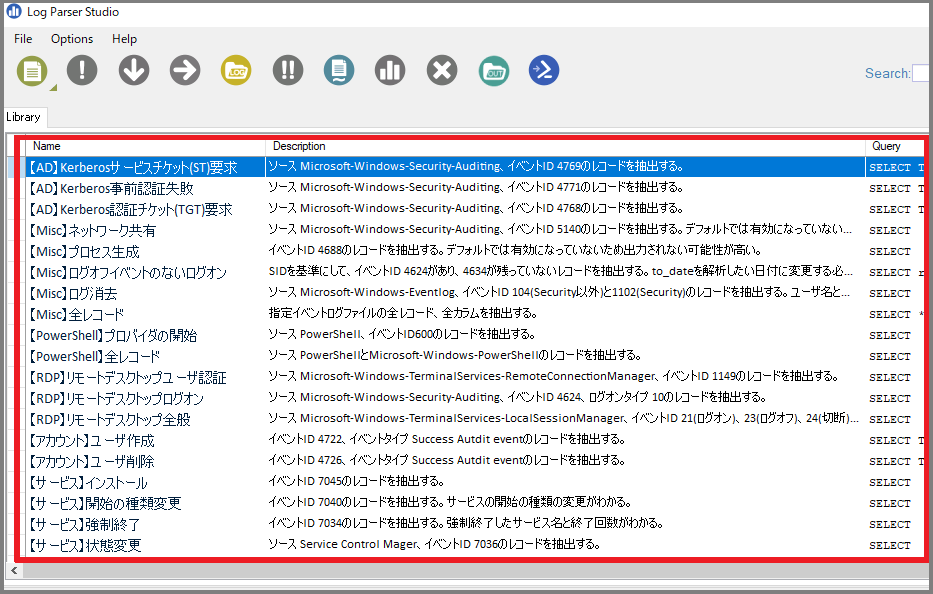This screenshot has height=594, width=933.
Task: Click the description mentioning イベントID 4768
Action: (475, 208)
